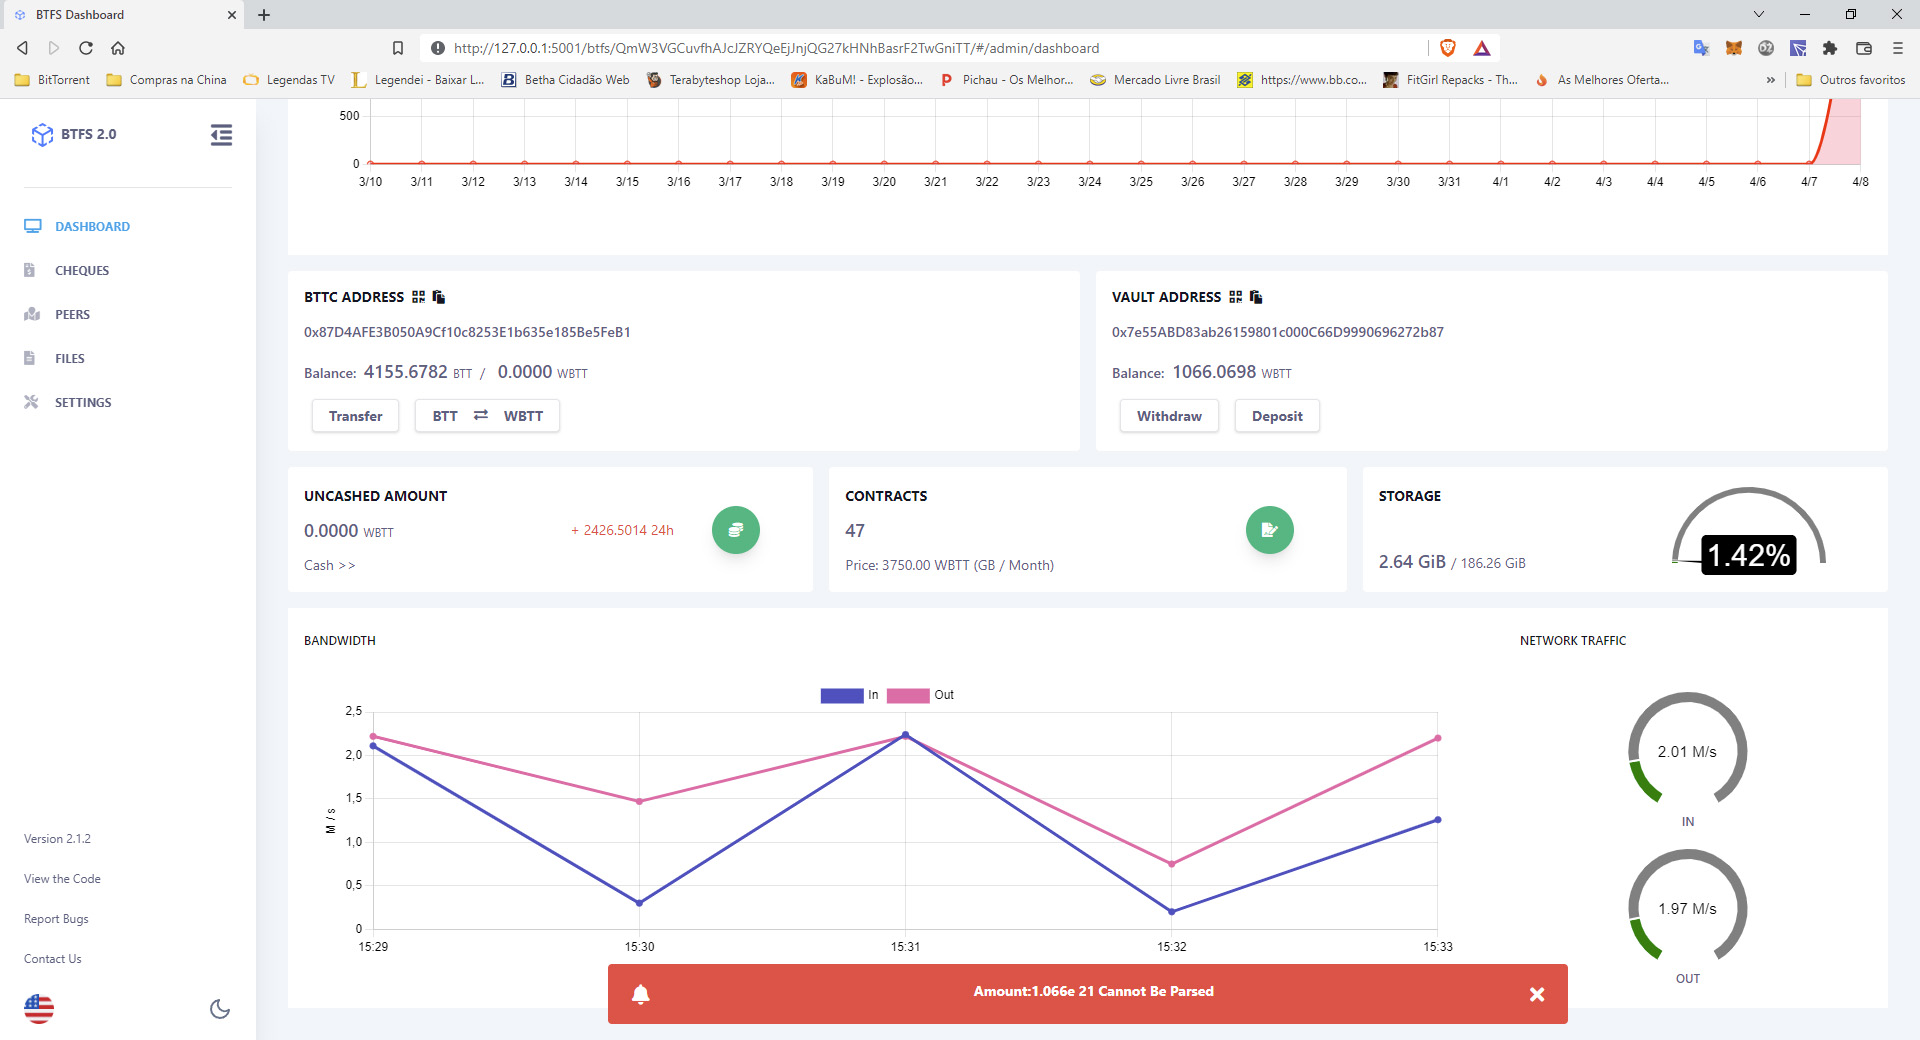
Task: Show QR code for BTTC address
Action: click(418, 297)
